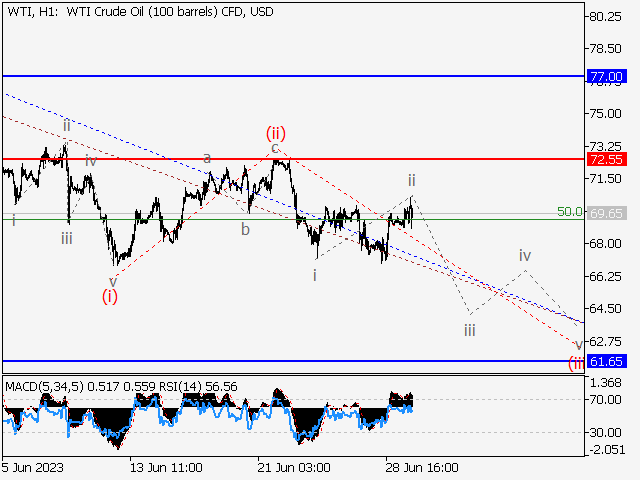Click the "21 Jun 03:00" date label
Image resolution: width=640 pixels, height=480 pixels.
pyautogui.click(x=294, y=467)
